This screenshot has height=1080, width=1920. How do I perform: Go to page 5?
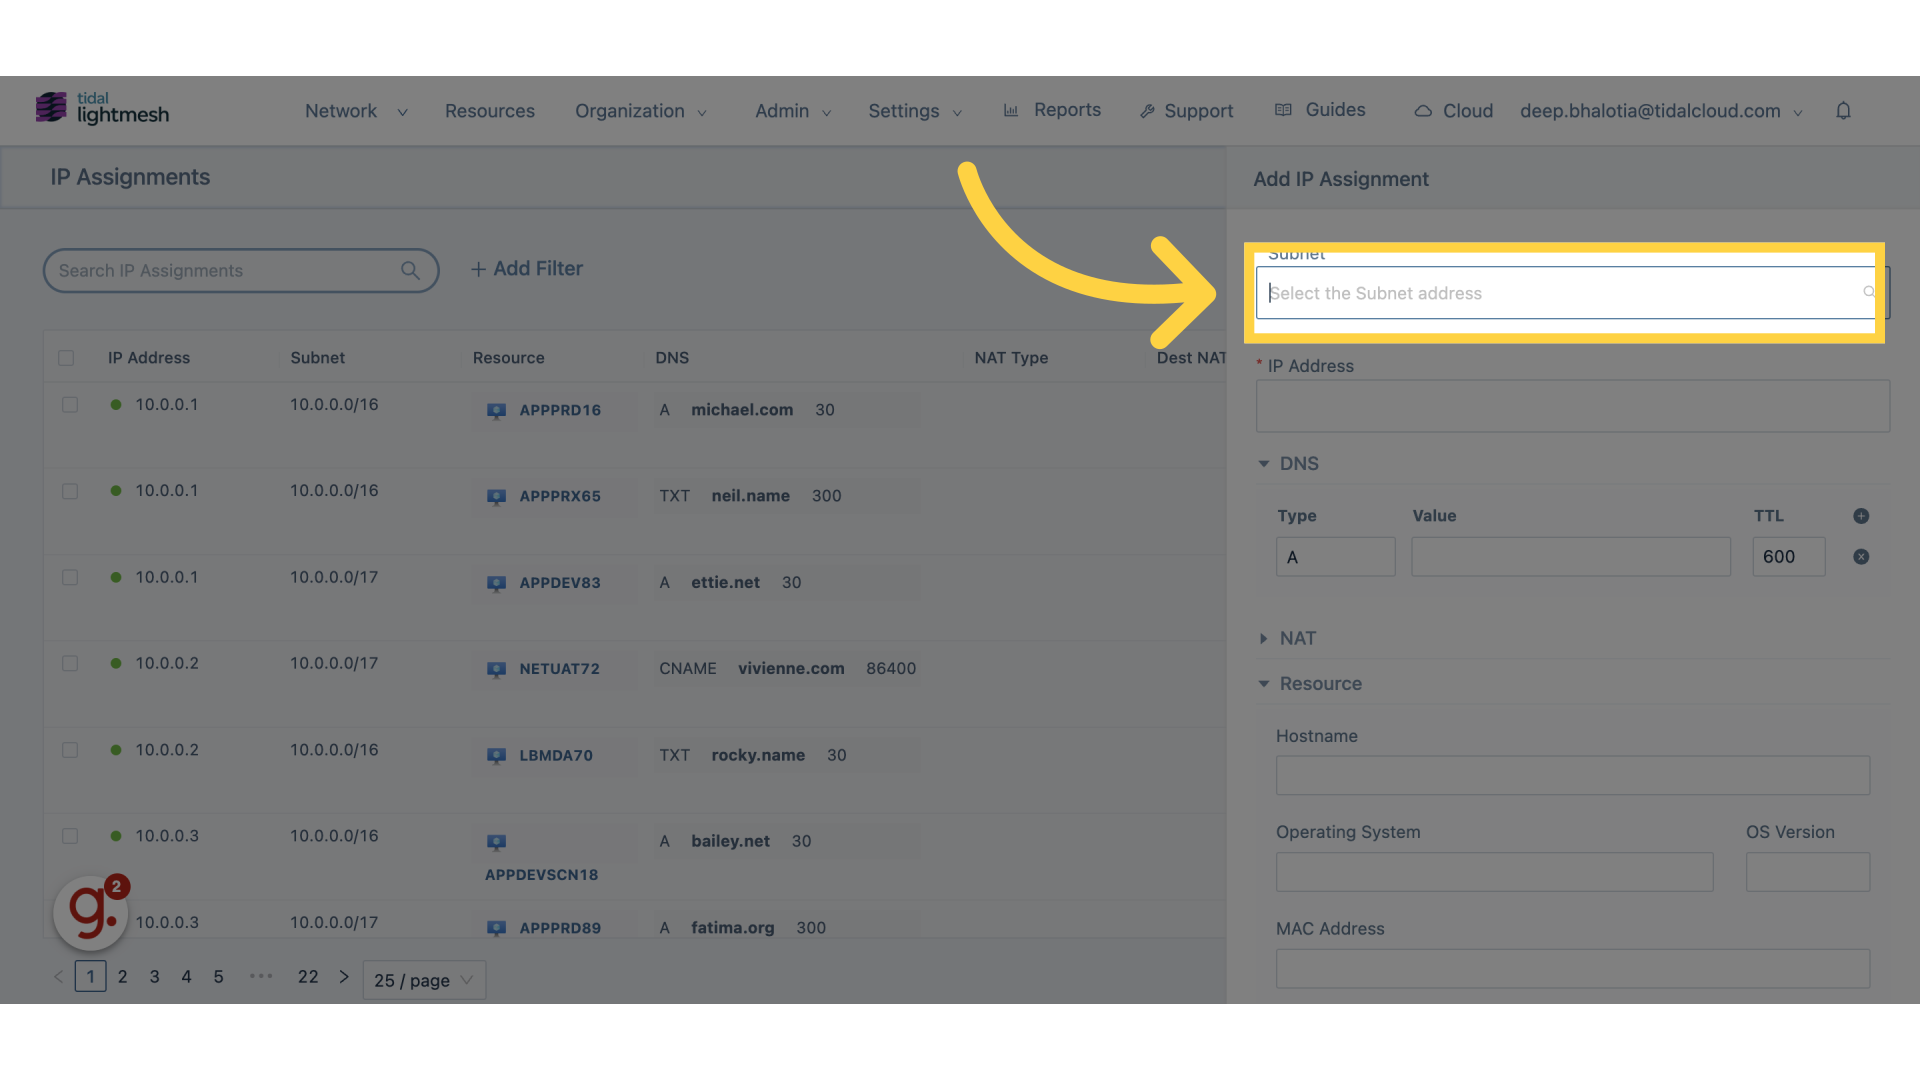(218, 977)
